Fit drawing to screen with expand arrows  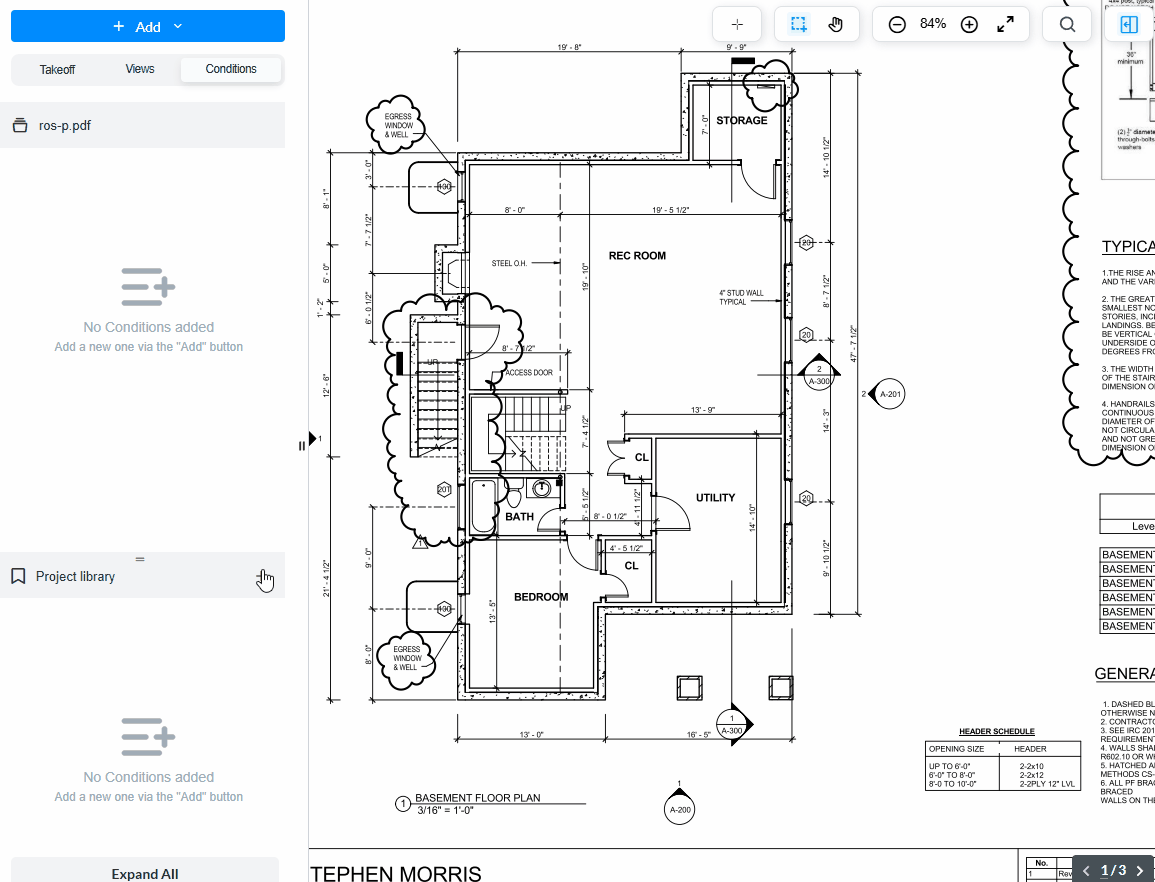click(x=1006, y=25)
